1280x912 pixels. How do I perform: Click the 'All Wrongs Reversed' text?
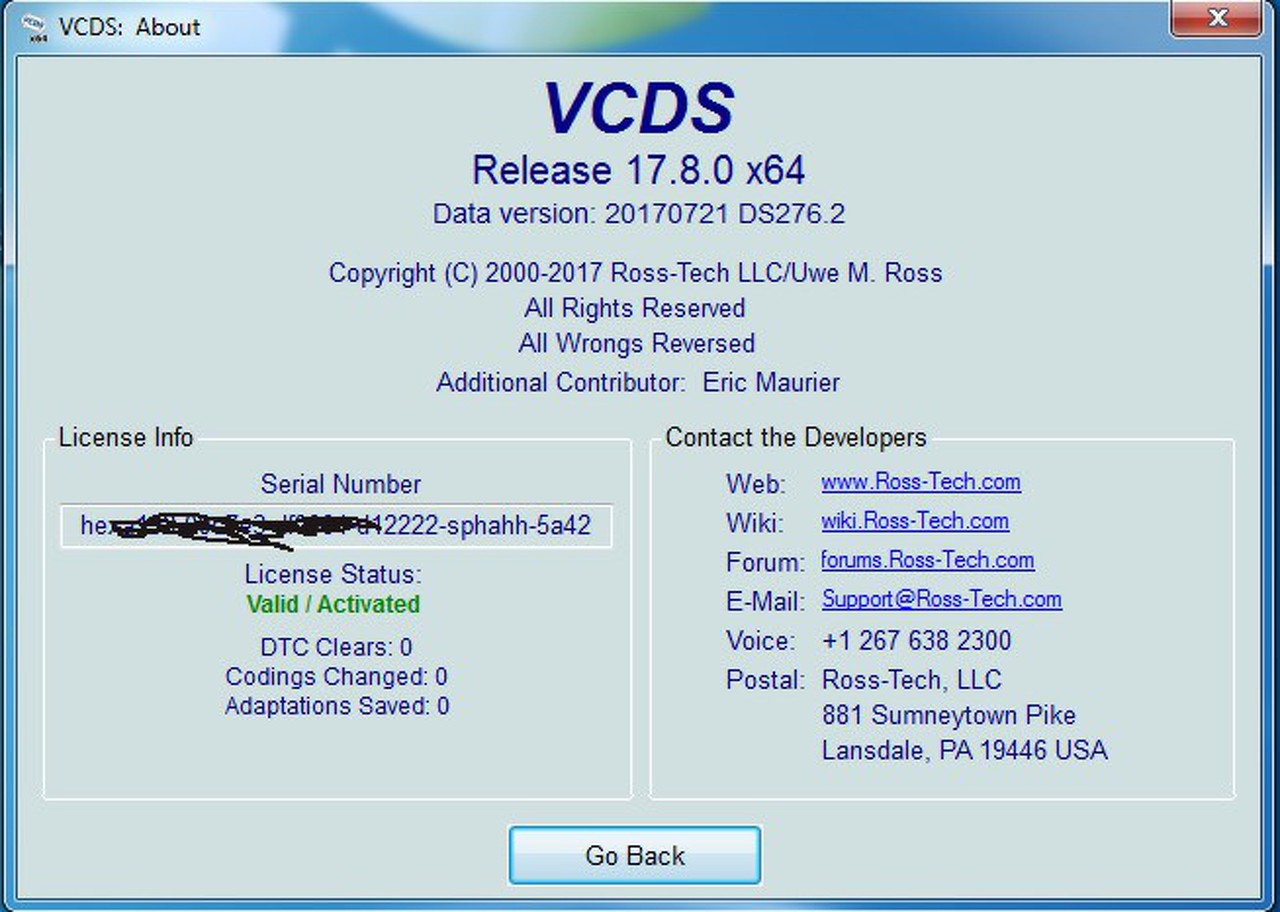[x=636, y=344]
